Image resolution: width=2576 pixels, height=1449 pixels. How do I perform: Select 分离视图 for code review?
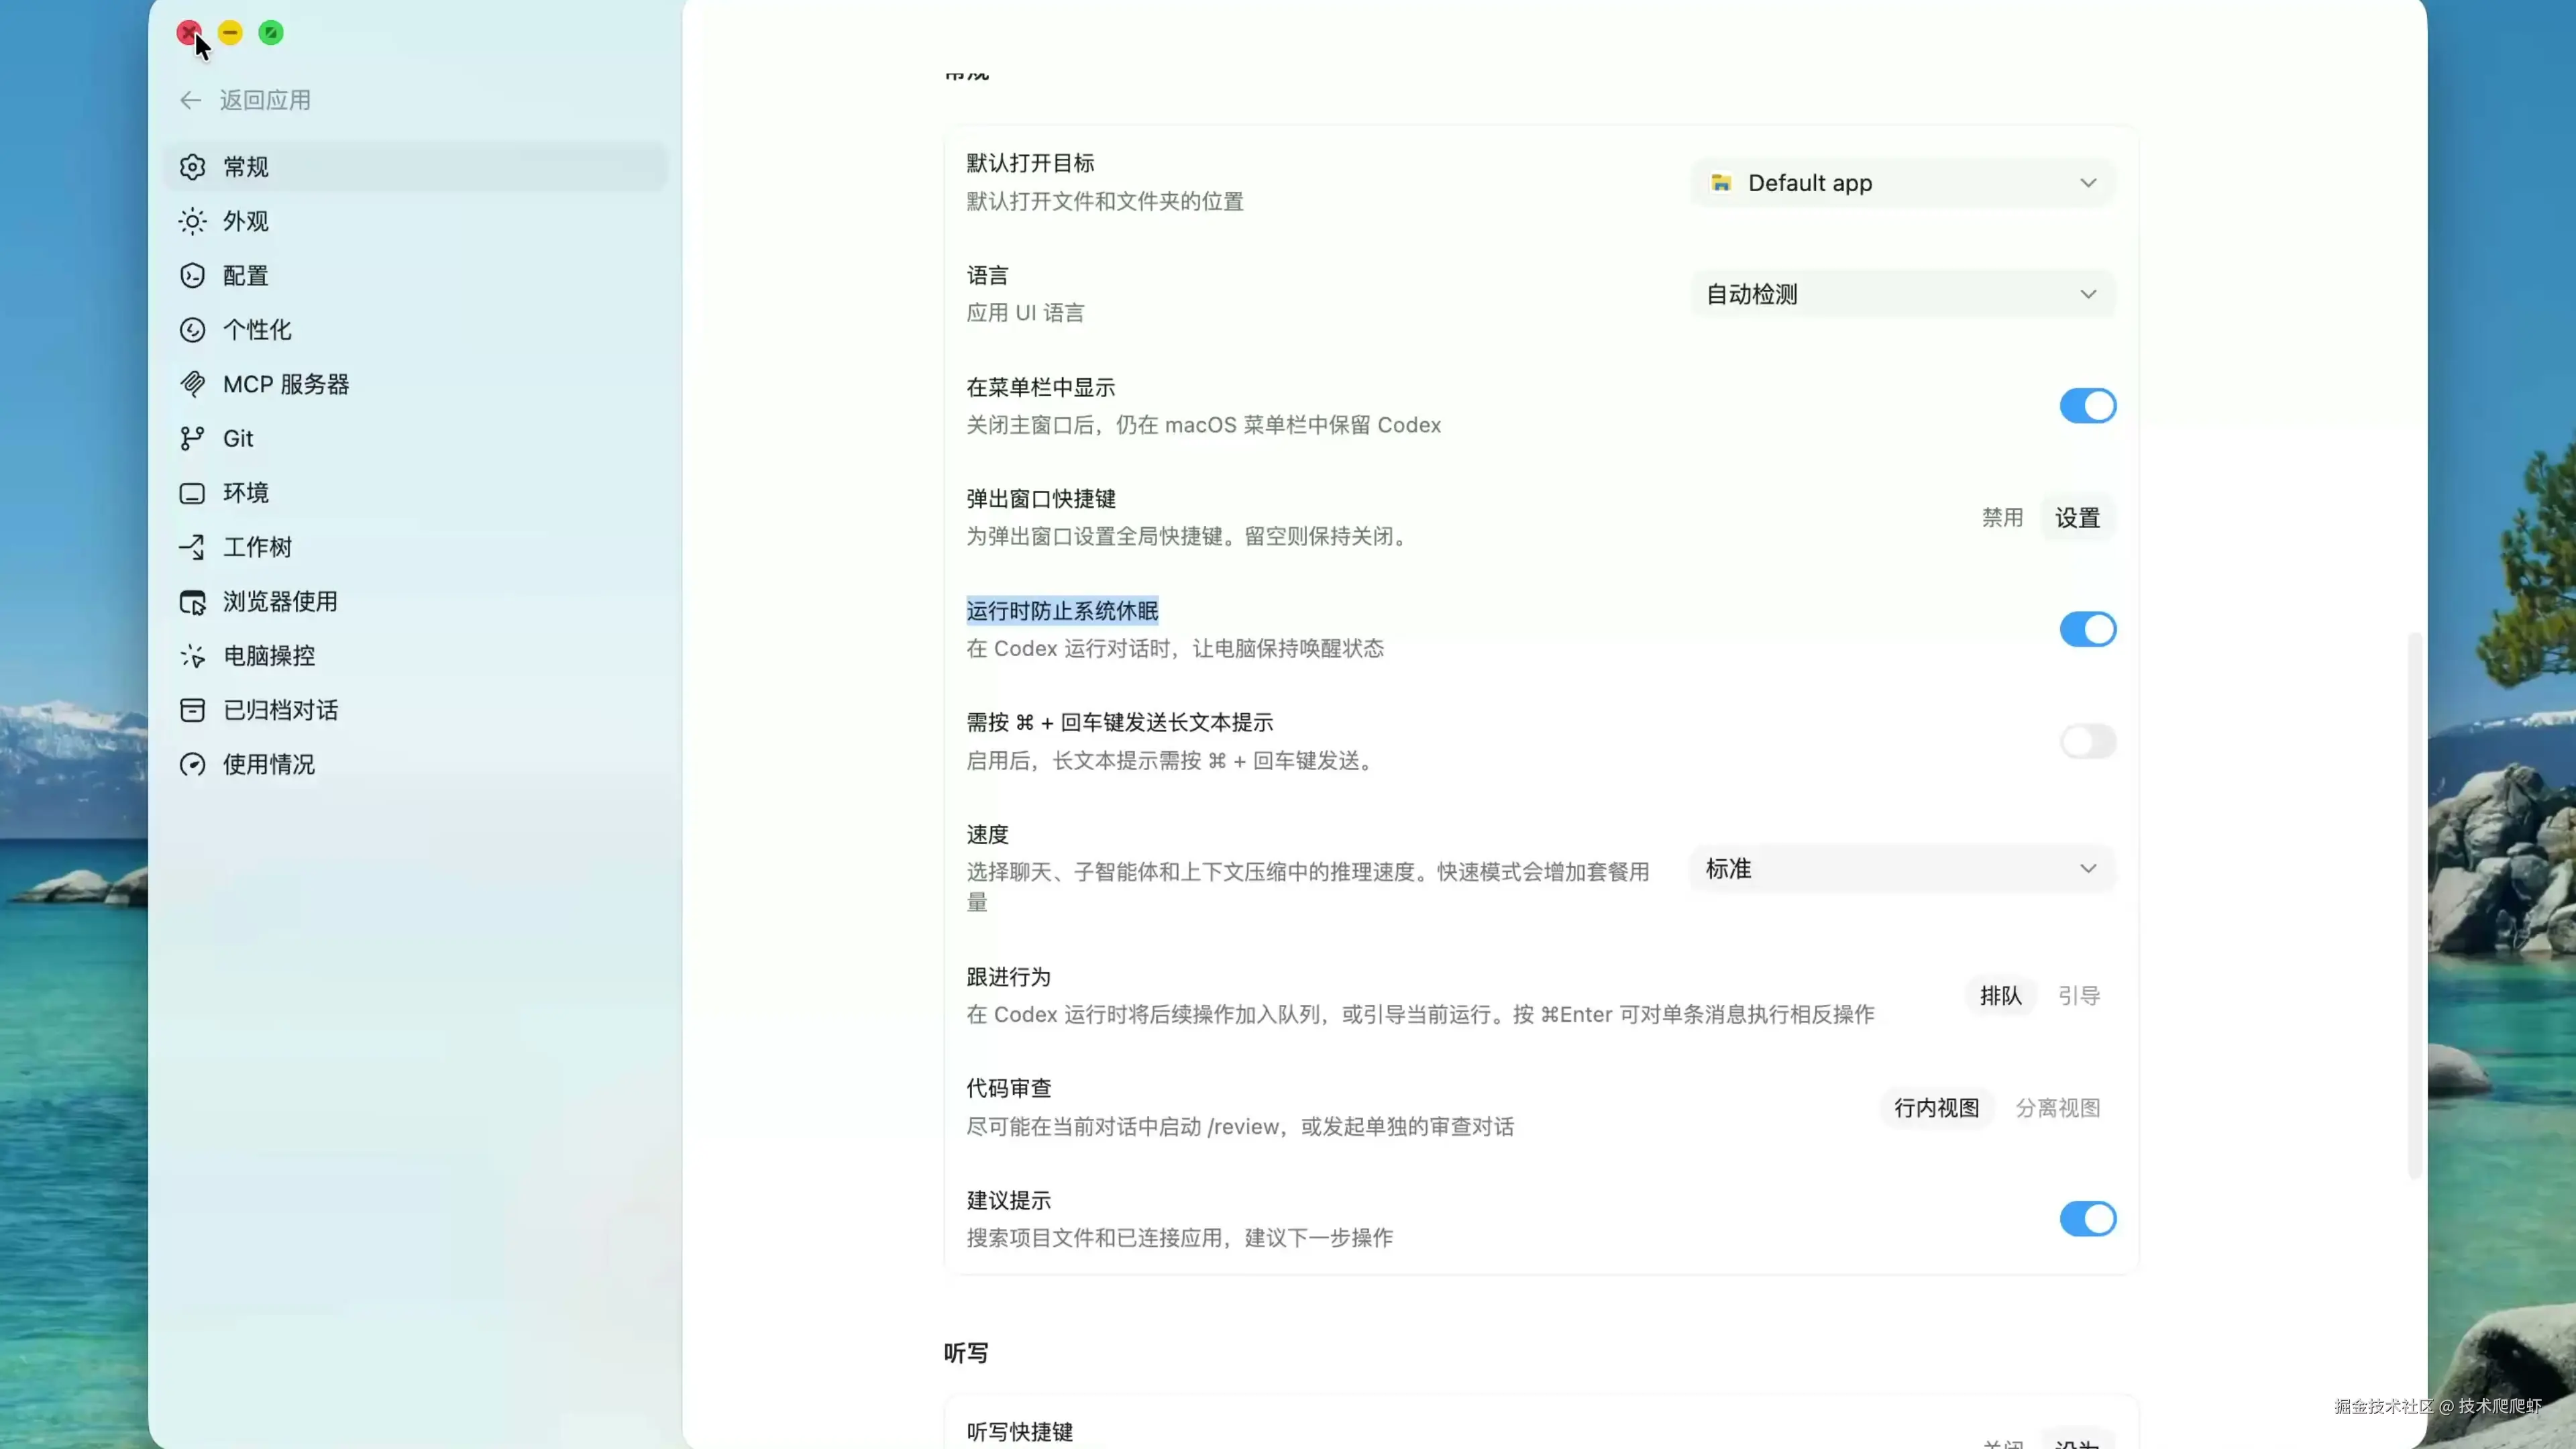[x=2057, y=1108]
